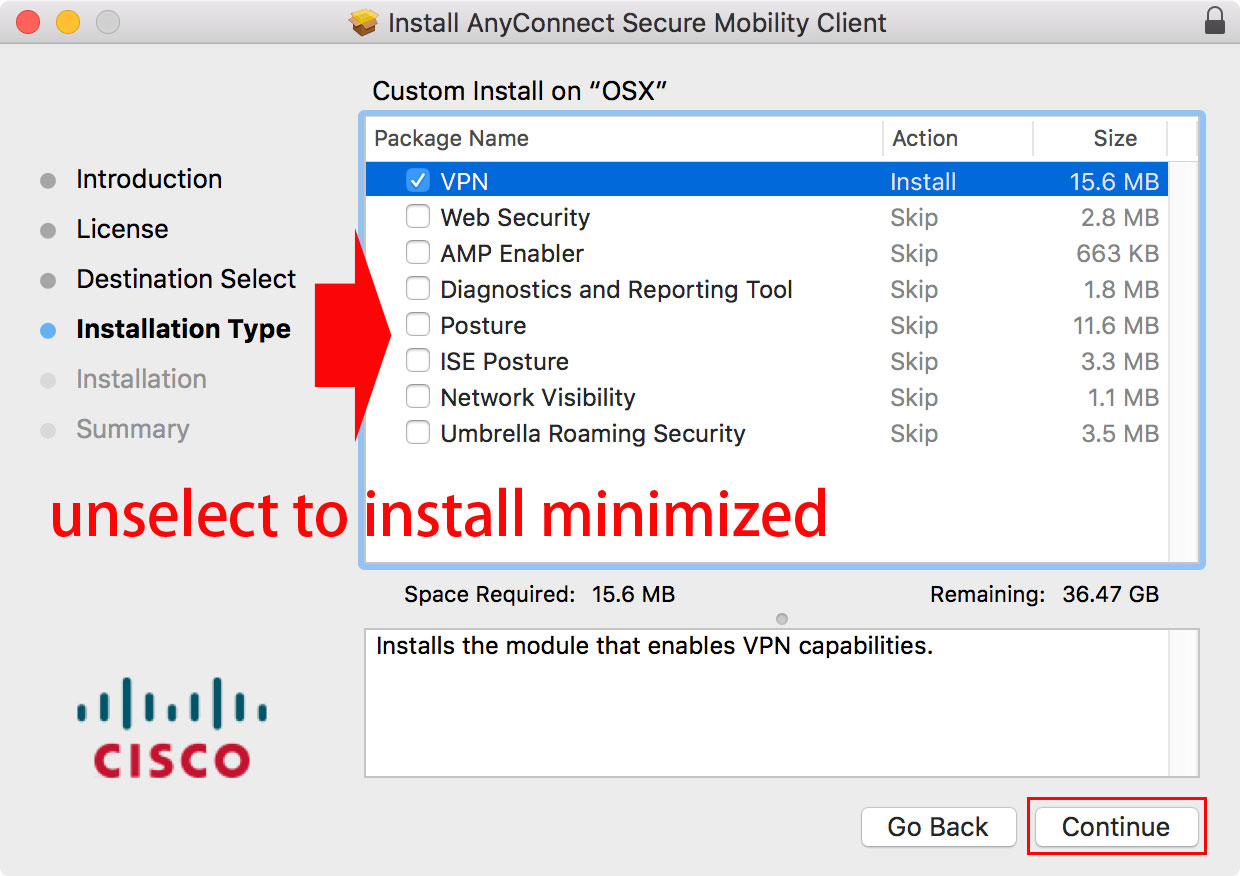1240x876 pixels.
Task: Click the installer package icon in title
Action: pyautogui.click(x=364, y=22)
